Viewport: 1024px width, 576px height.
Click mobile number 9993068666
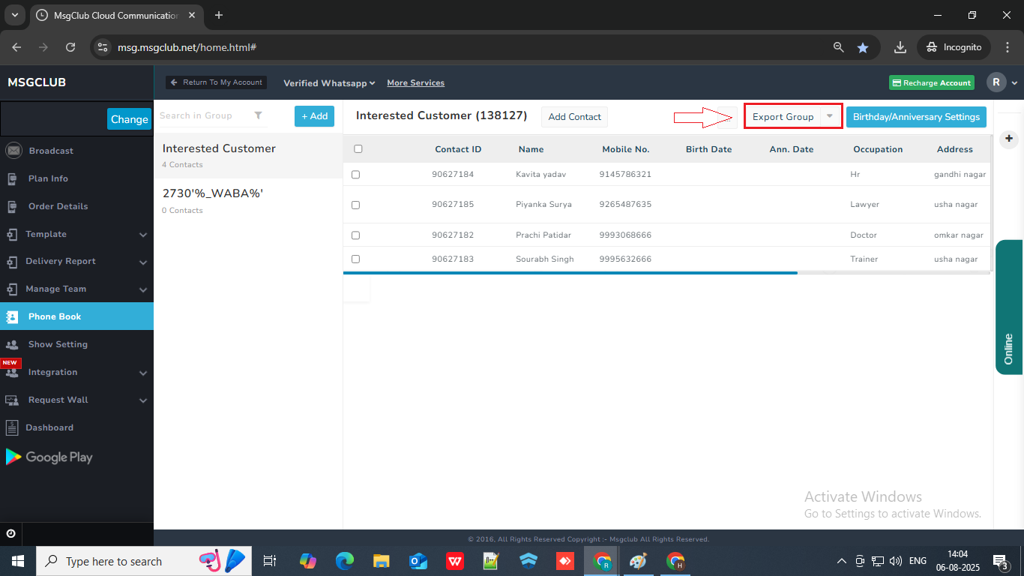625,235
